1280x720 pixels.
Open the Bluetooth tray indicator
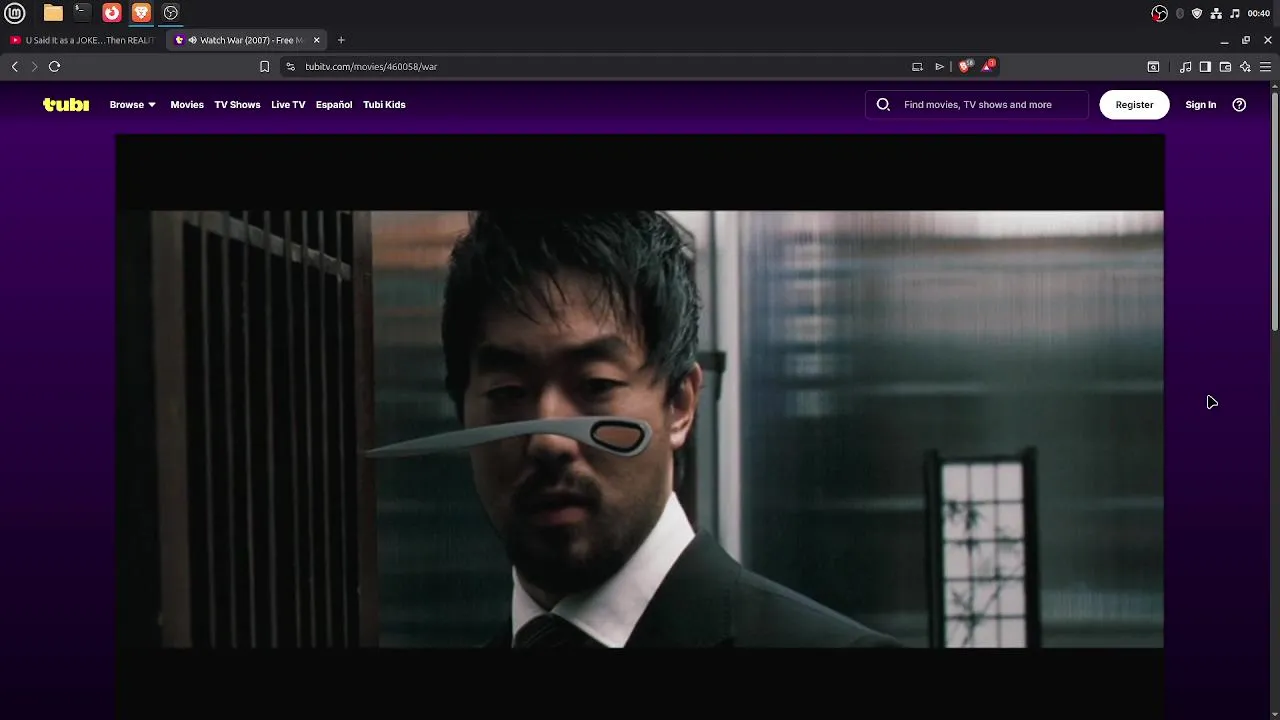coord(1180,13)
